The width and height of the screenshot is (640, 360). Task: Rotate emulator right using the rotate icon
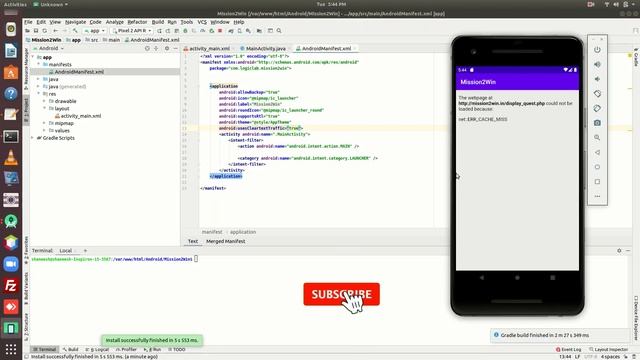point(597,108)
